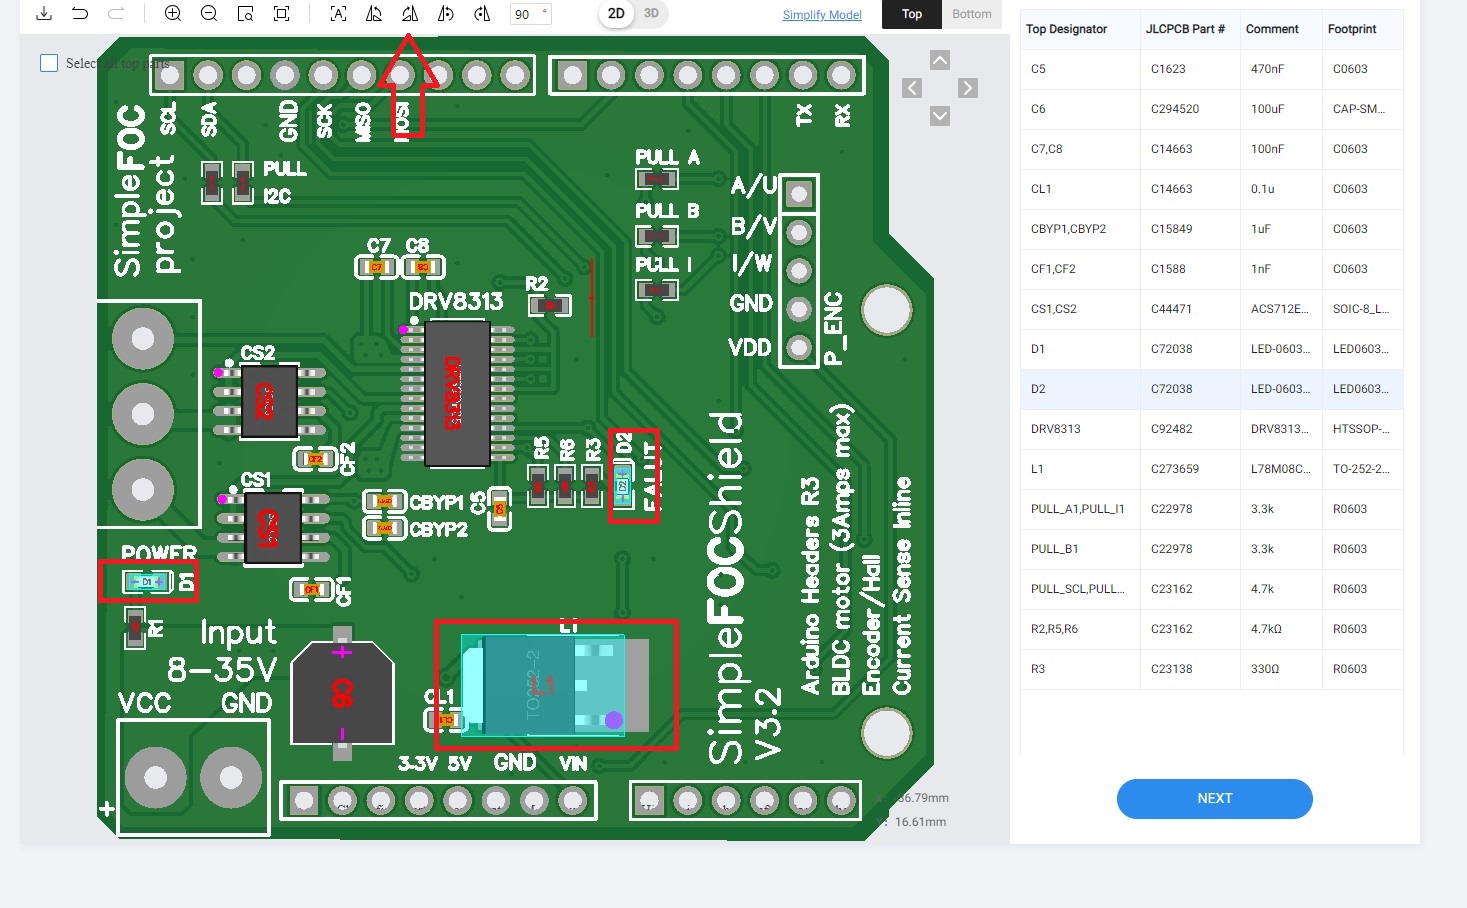Click the rotate-by-angle clockwise icon left of 90
This screenshot has height=908, width=1467.
coord(482,14)
